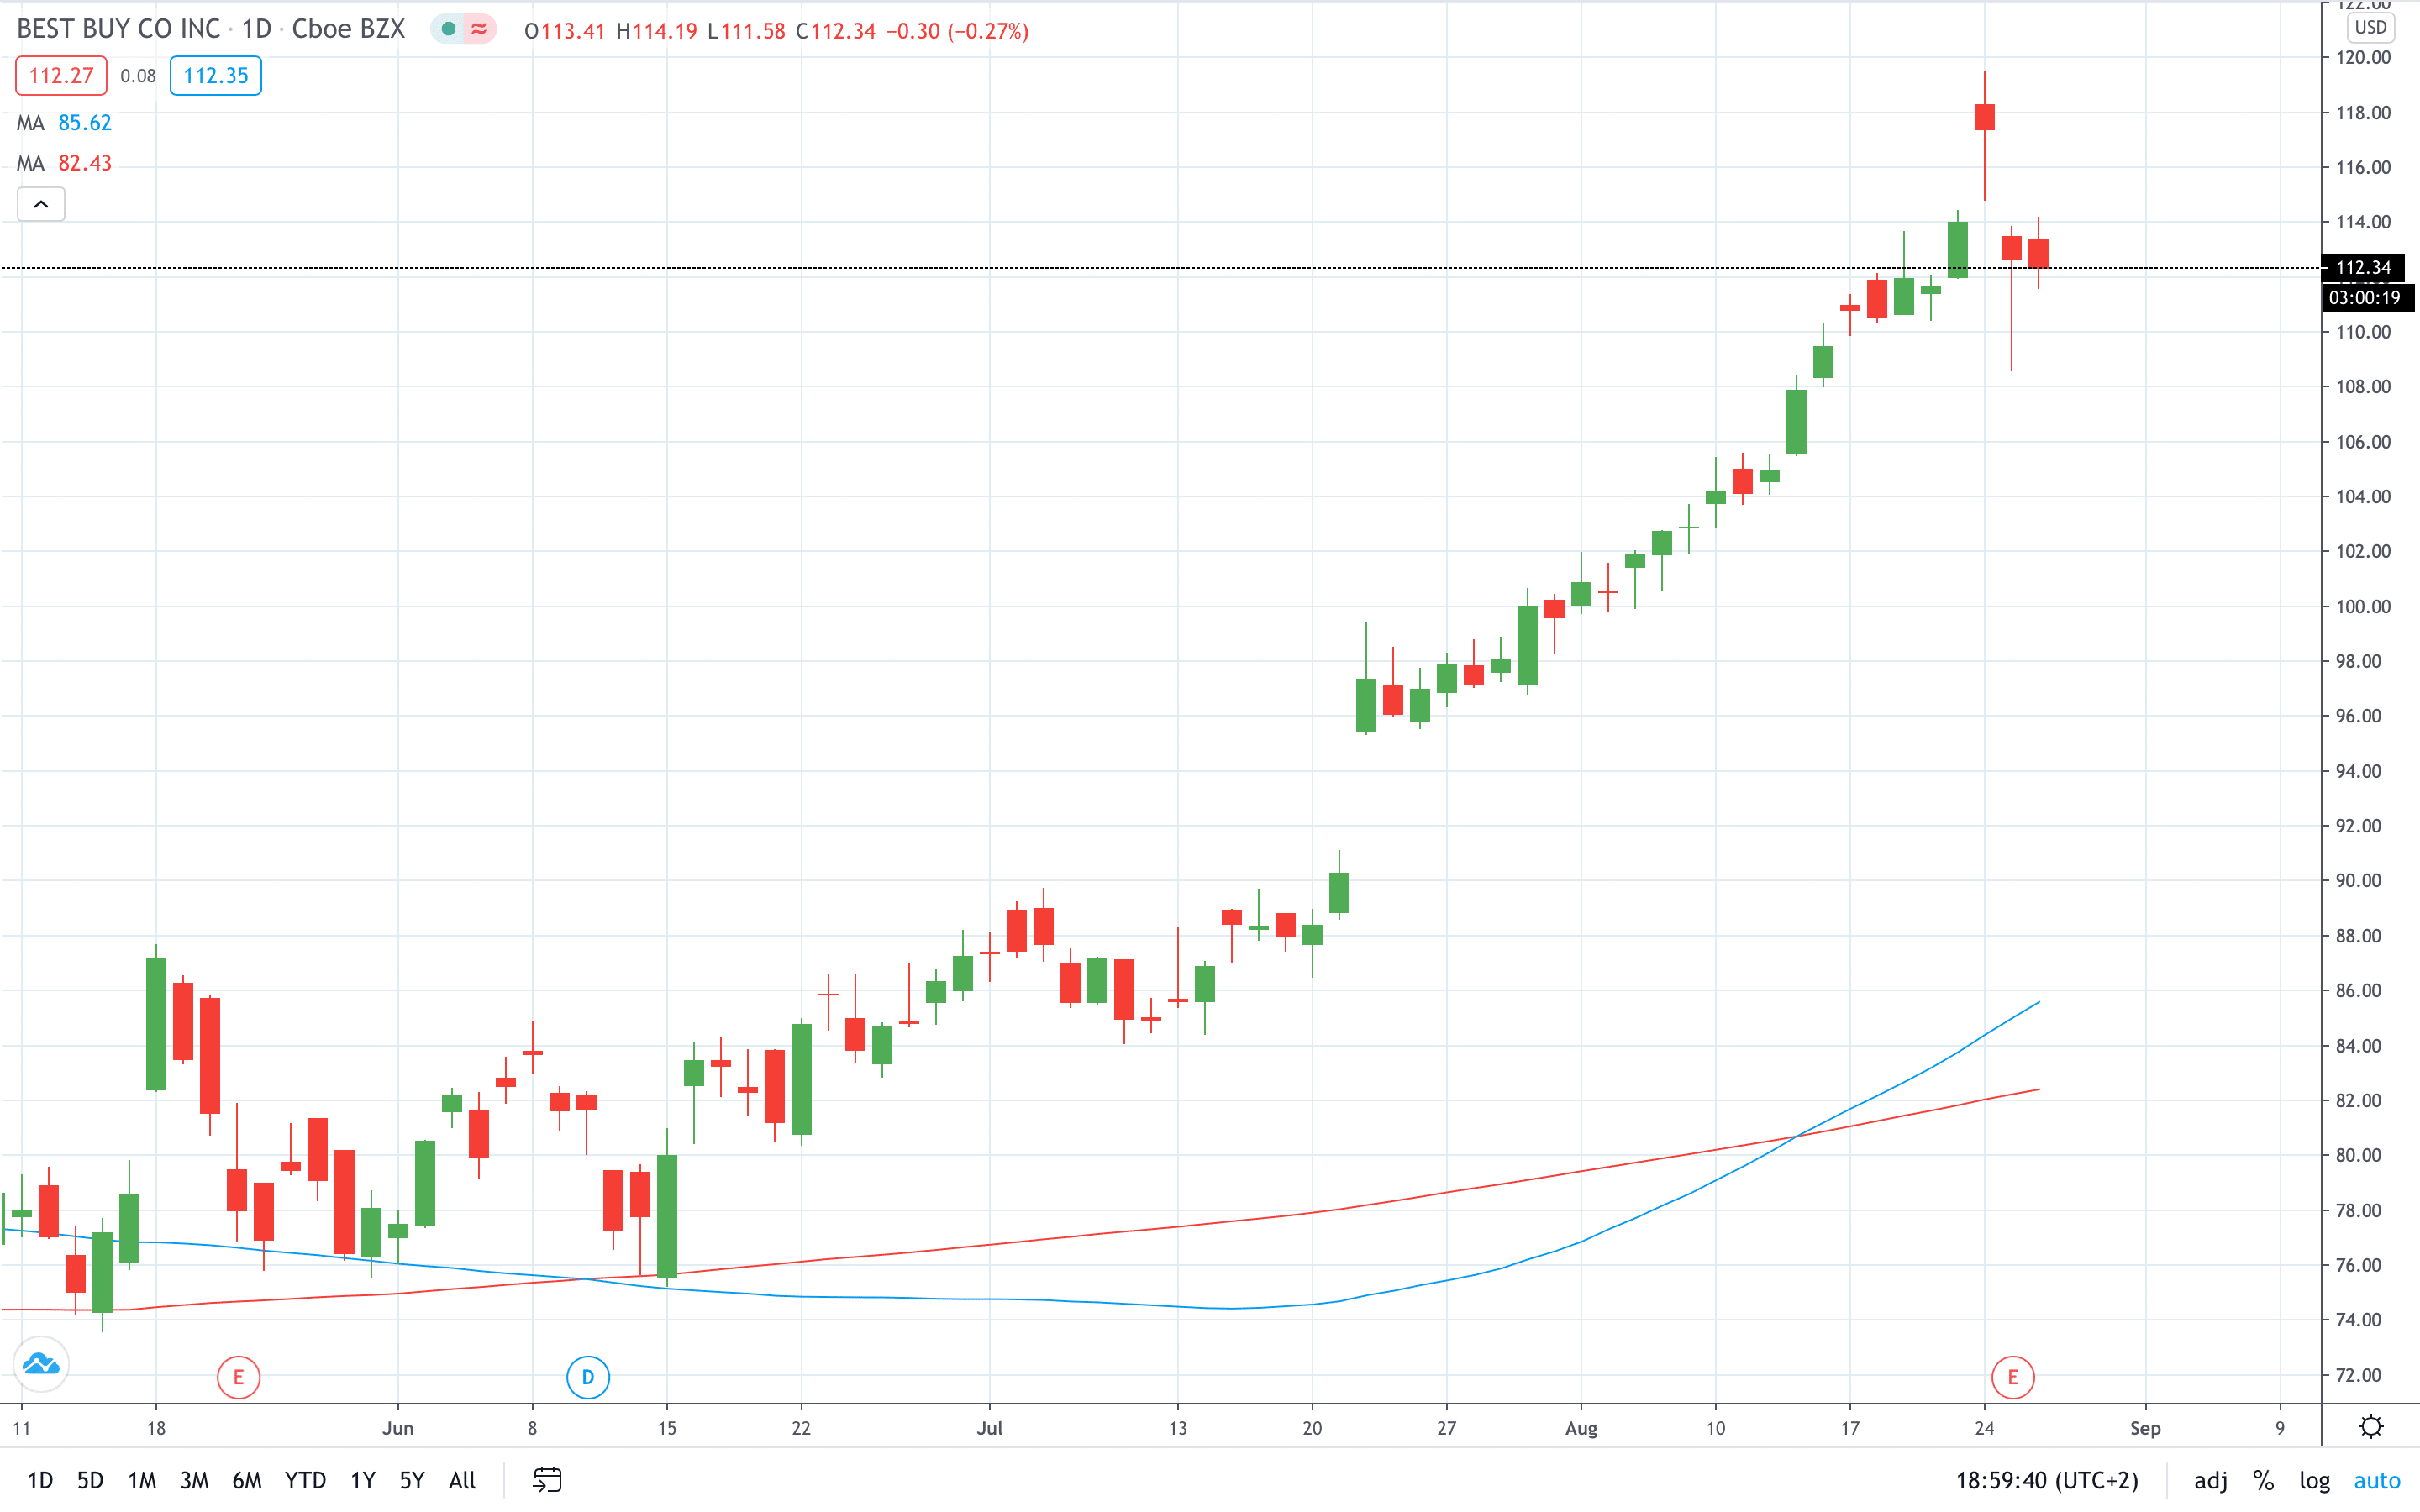The width and height of the screenshot is (2420, 1512).
Task: Click the 1D interval in chart title
Action: 257,29
